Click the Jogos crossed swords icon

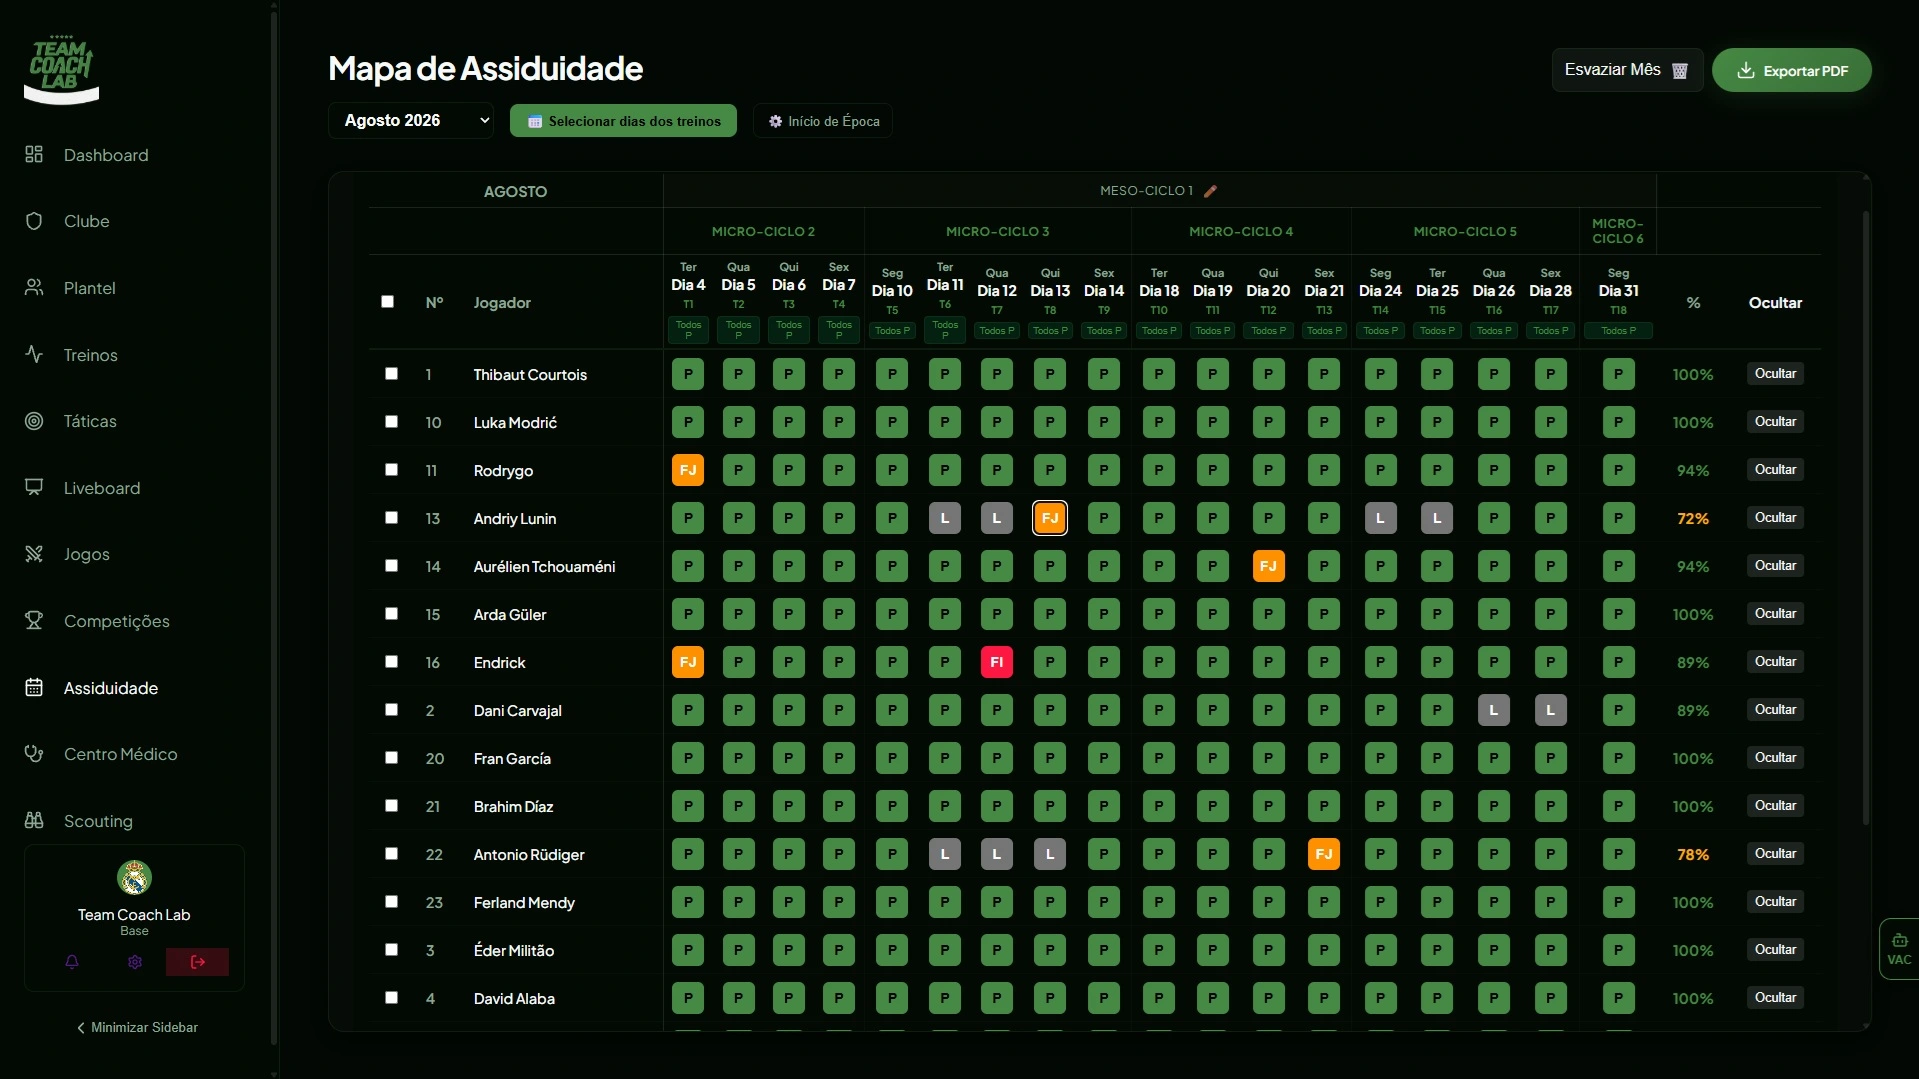pos(34,554)
